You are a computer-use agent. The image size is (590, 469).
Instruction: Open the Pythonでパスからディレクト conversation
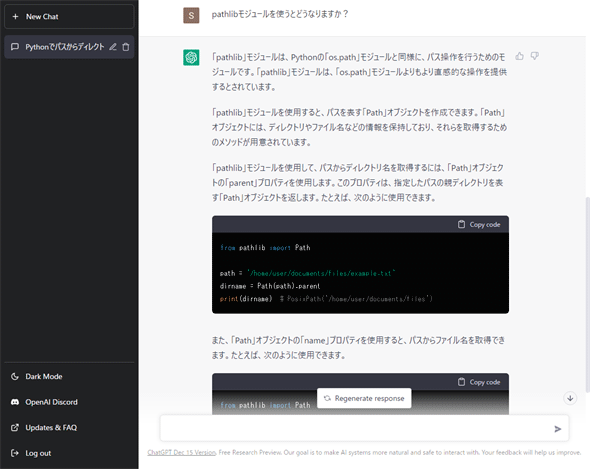tap(65, 47)
